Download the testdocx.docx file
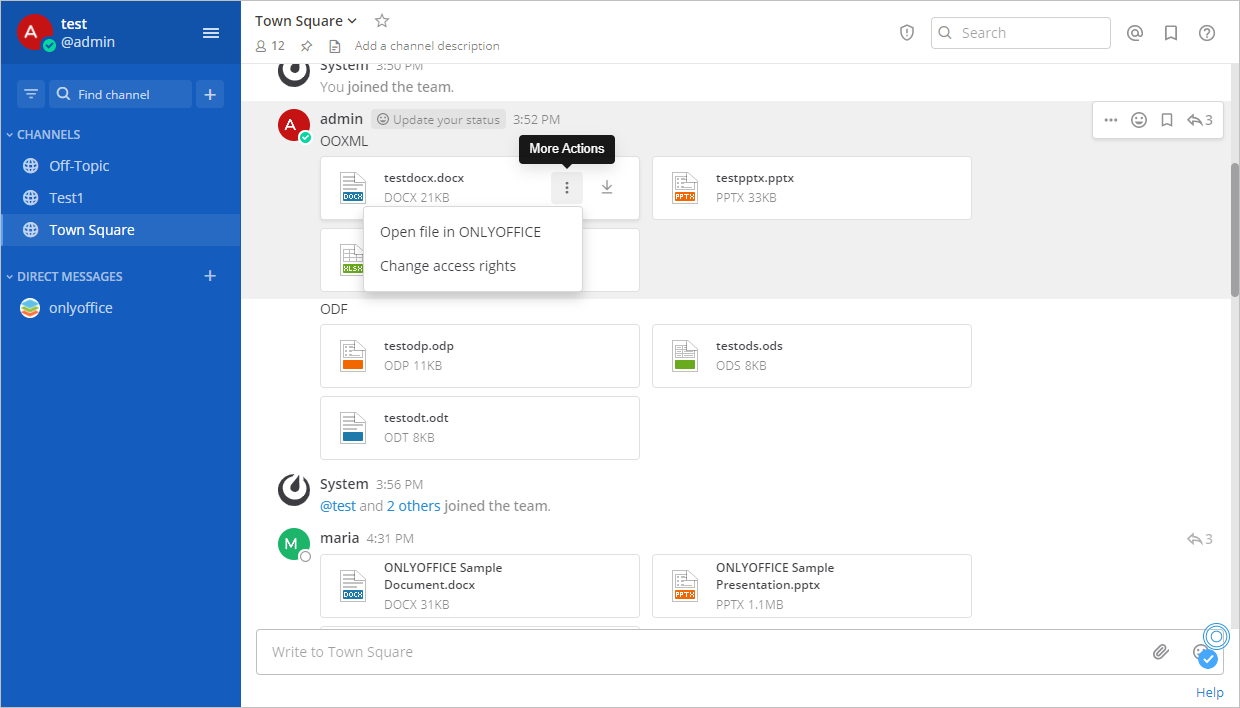 tap(607, 187)
